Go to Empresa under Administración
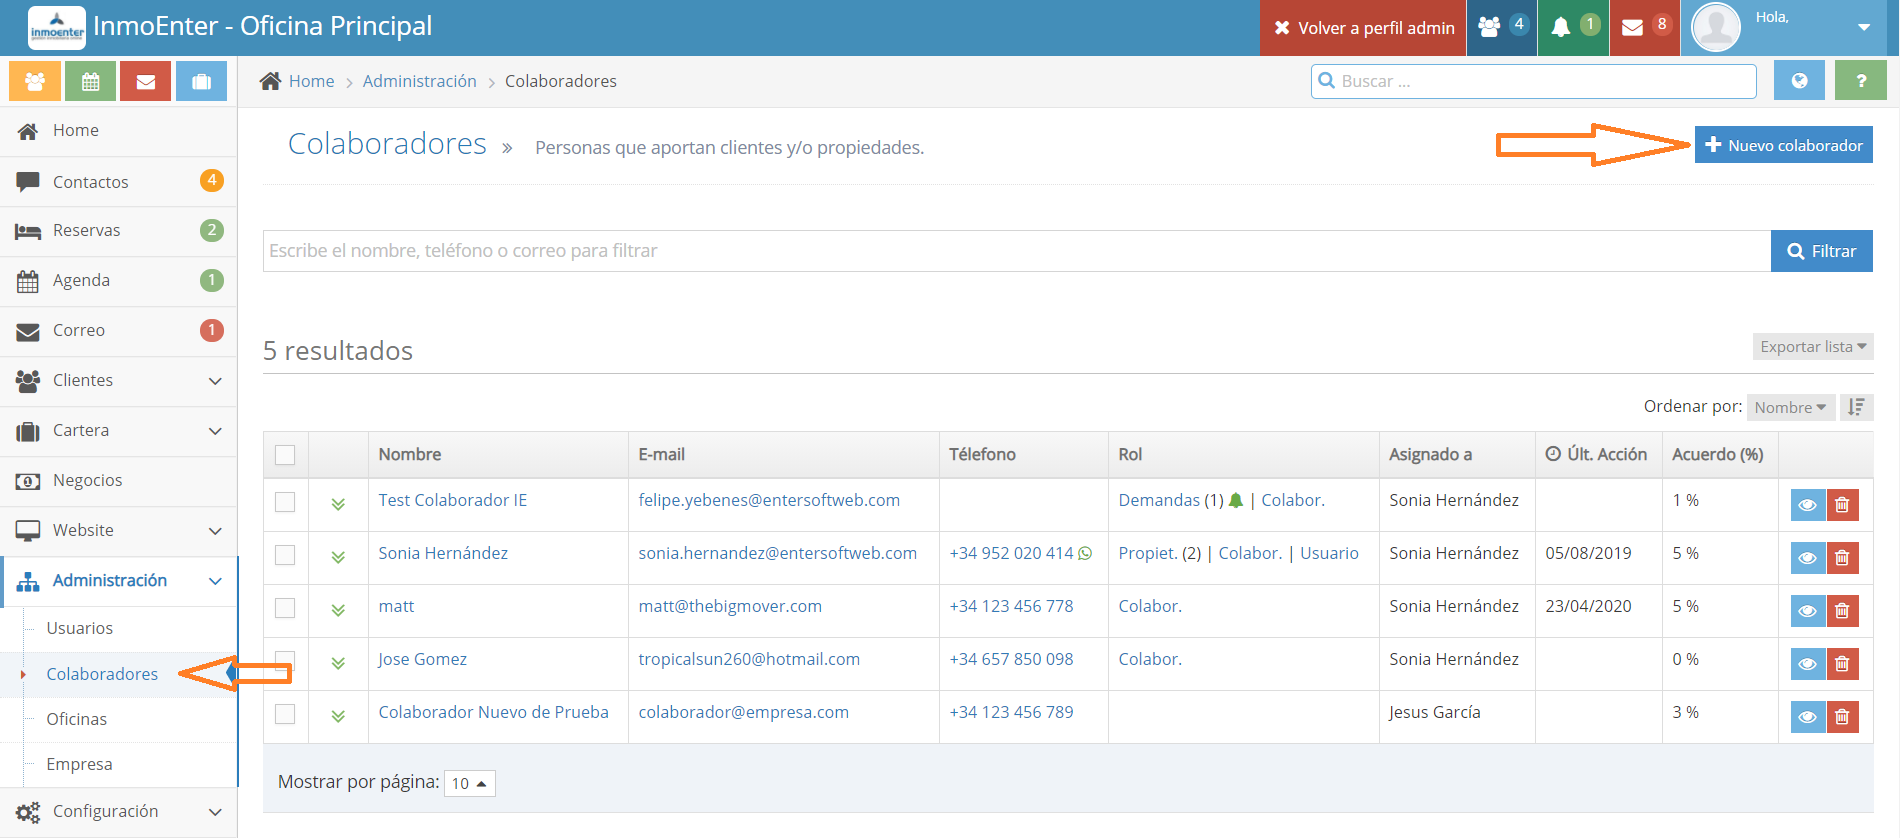The height and width of the screenshot is (838, 1900). (79, 764)
